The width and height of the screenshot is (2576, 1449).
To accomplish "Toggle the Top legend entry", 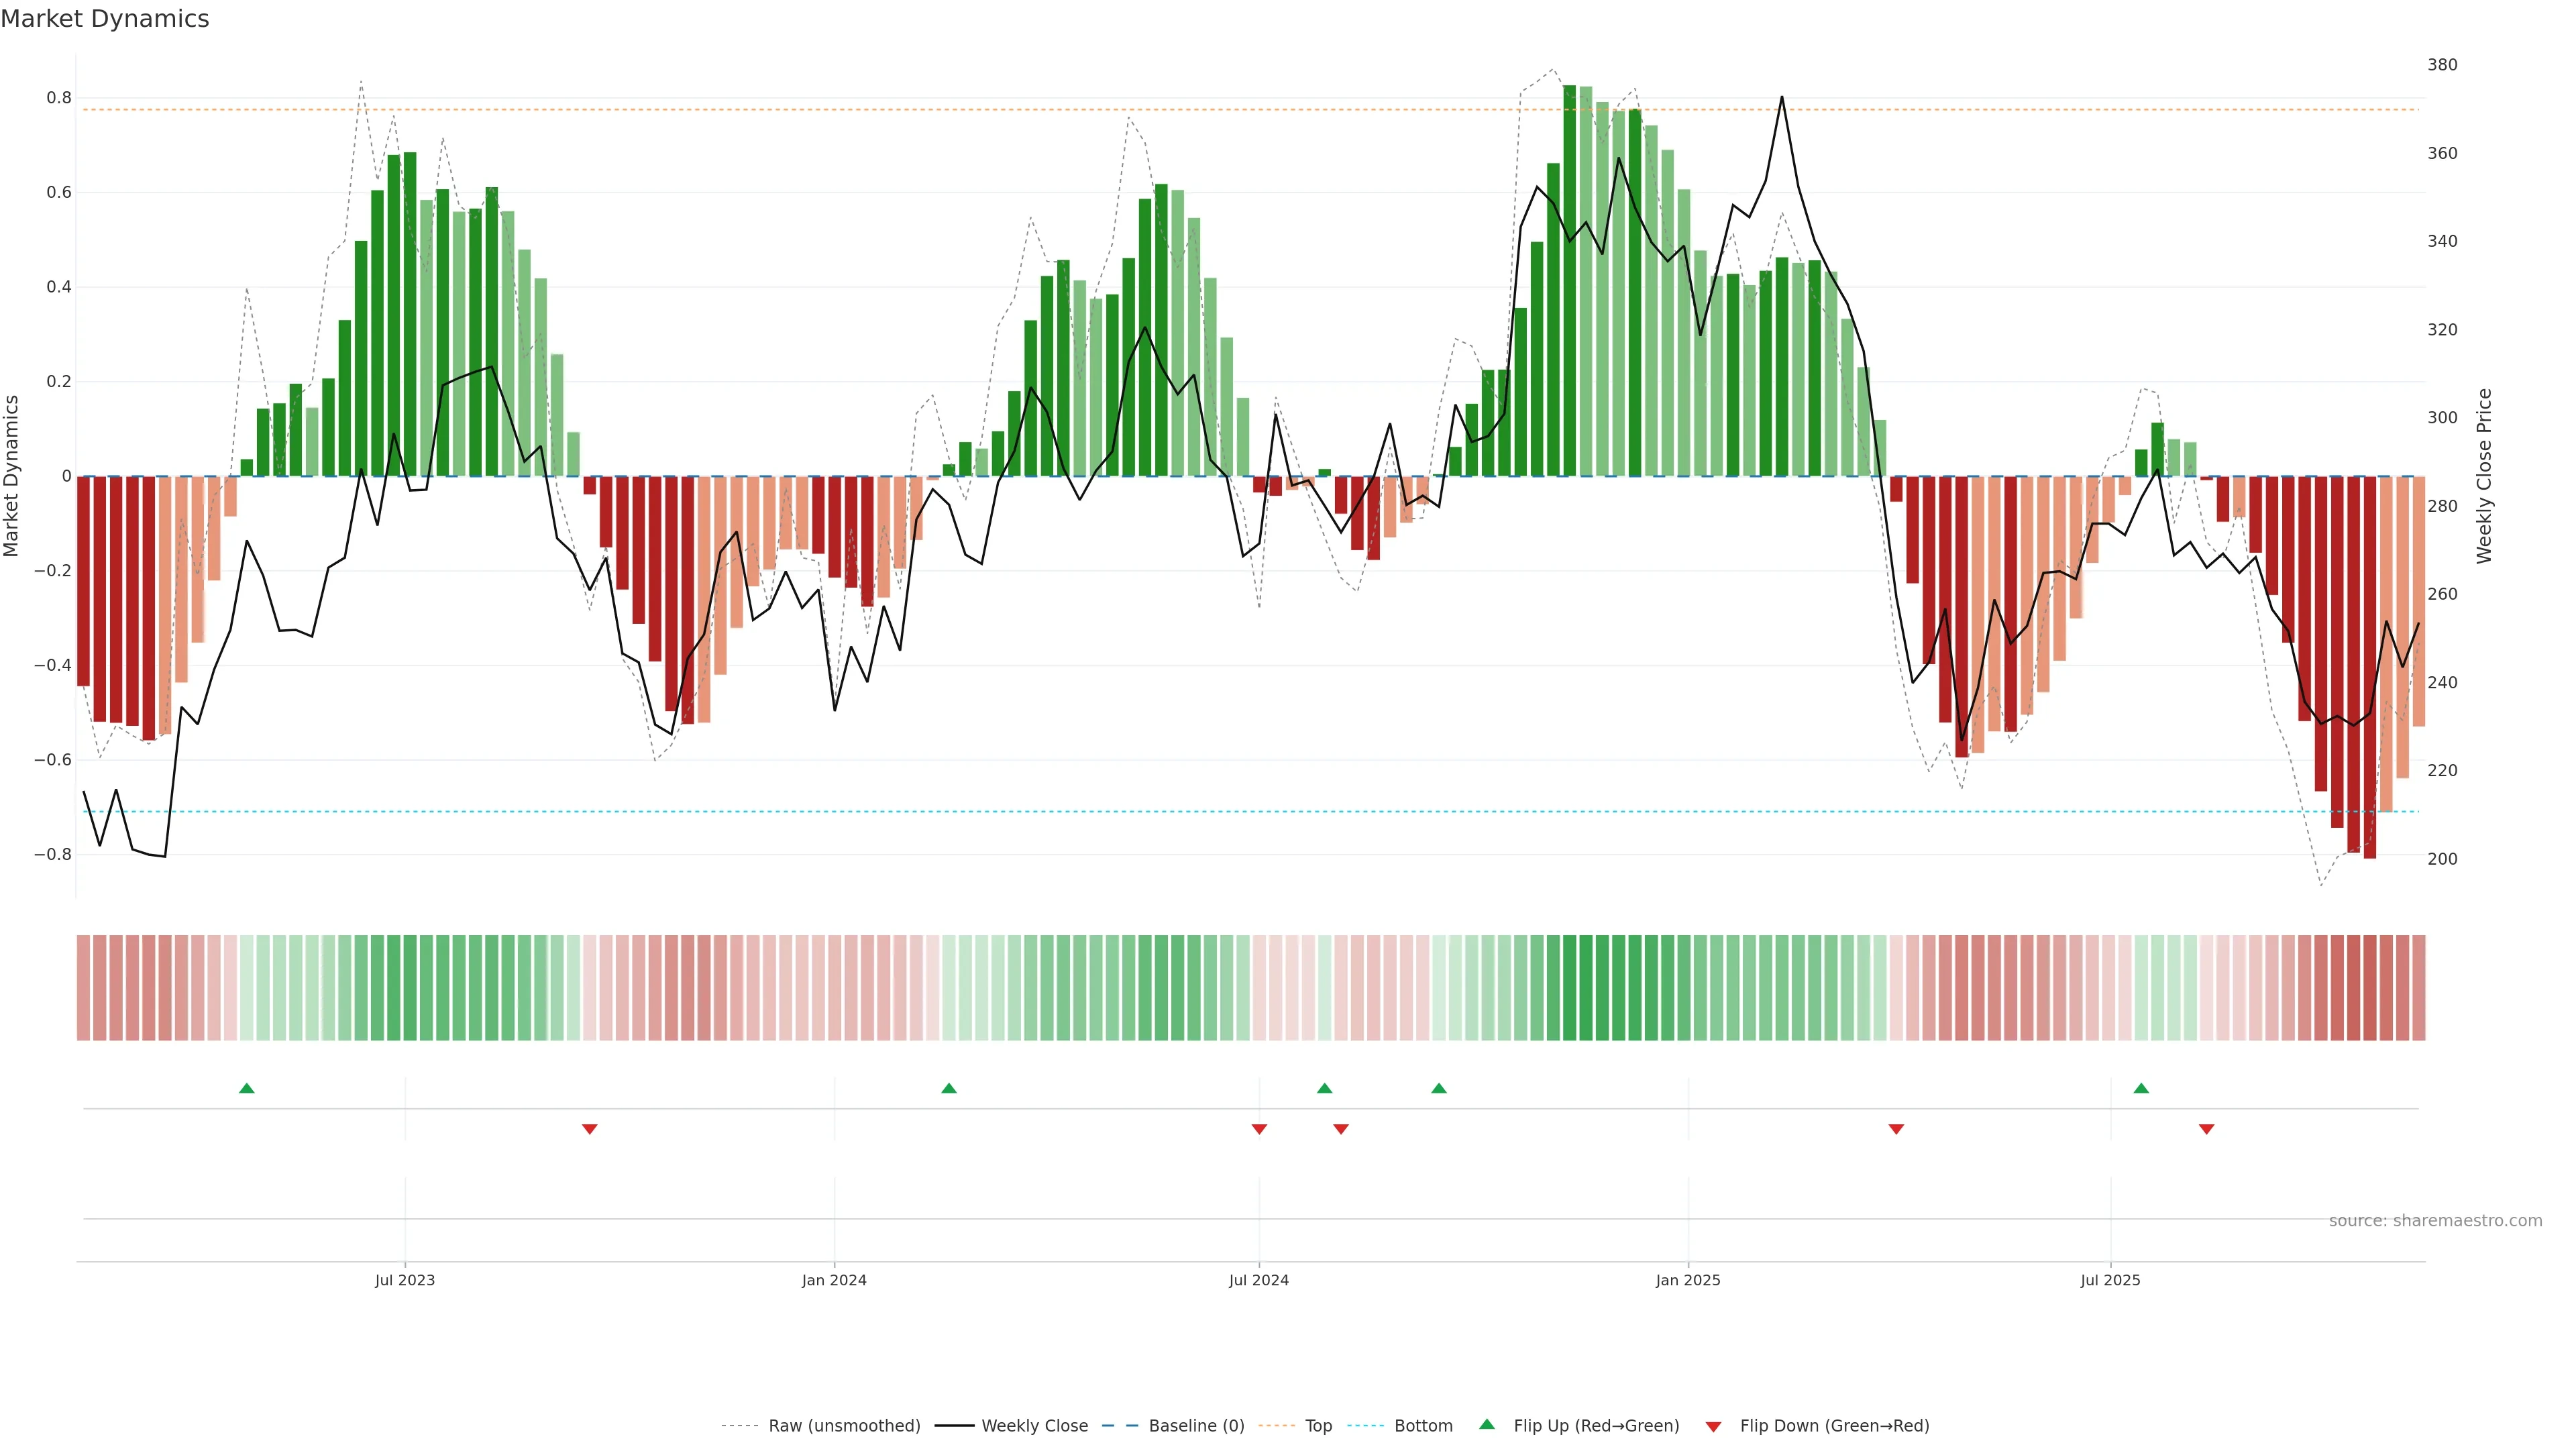I will [1318, 1426].
